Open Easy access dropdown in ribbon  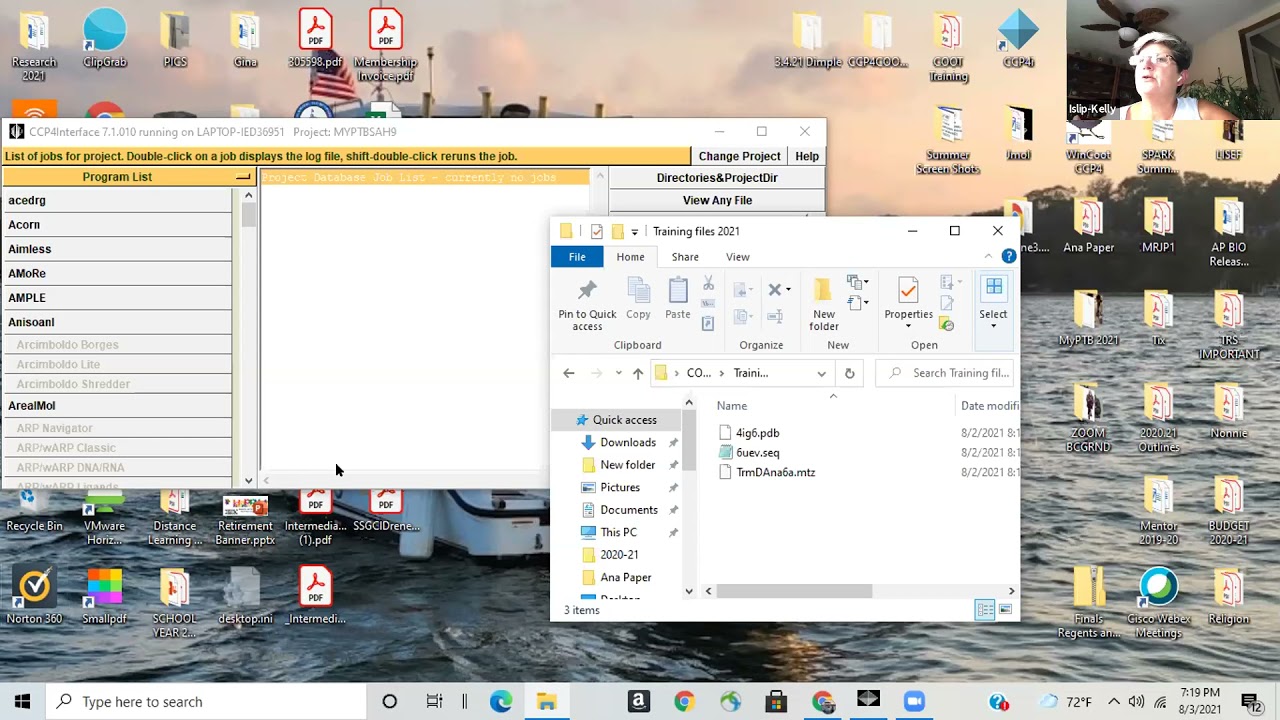(x=857, y=303)
